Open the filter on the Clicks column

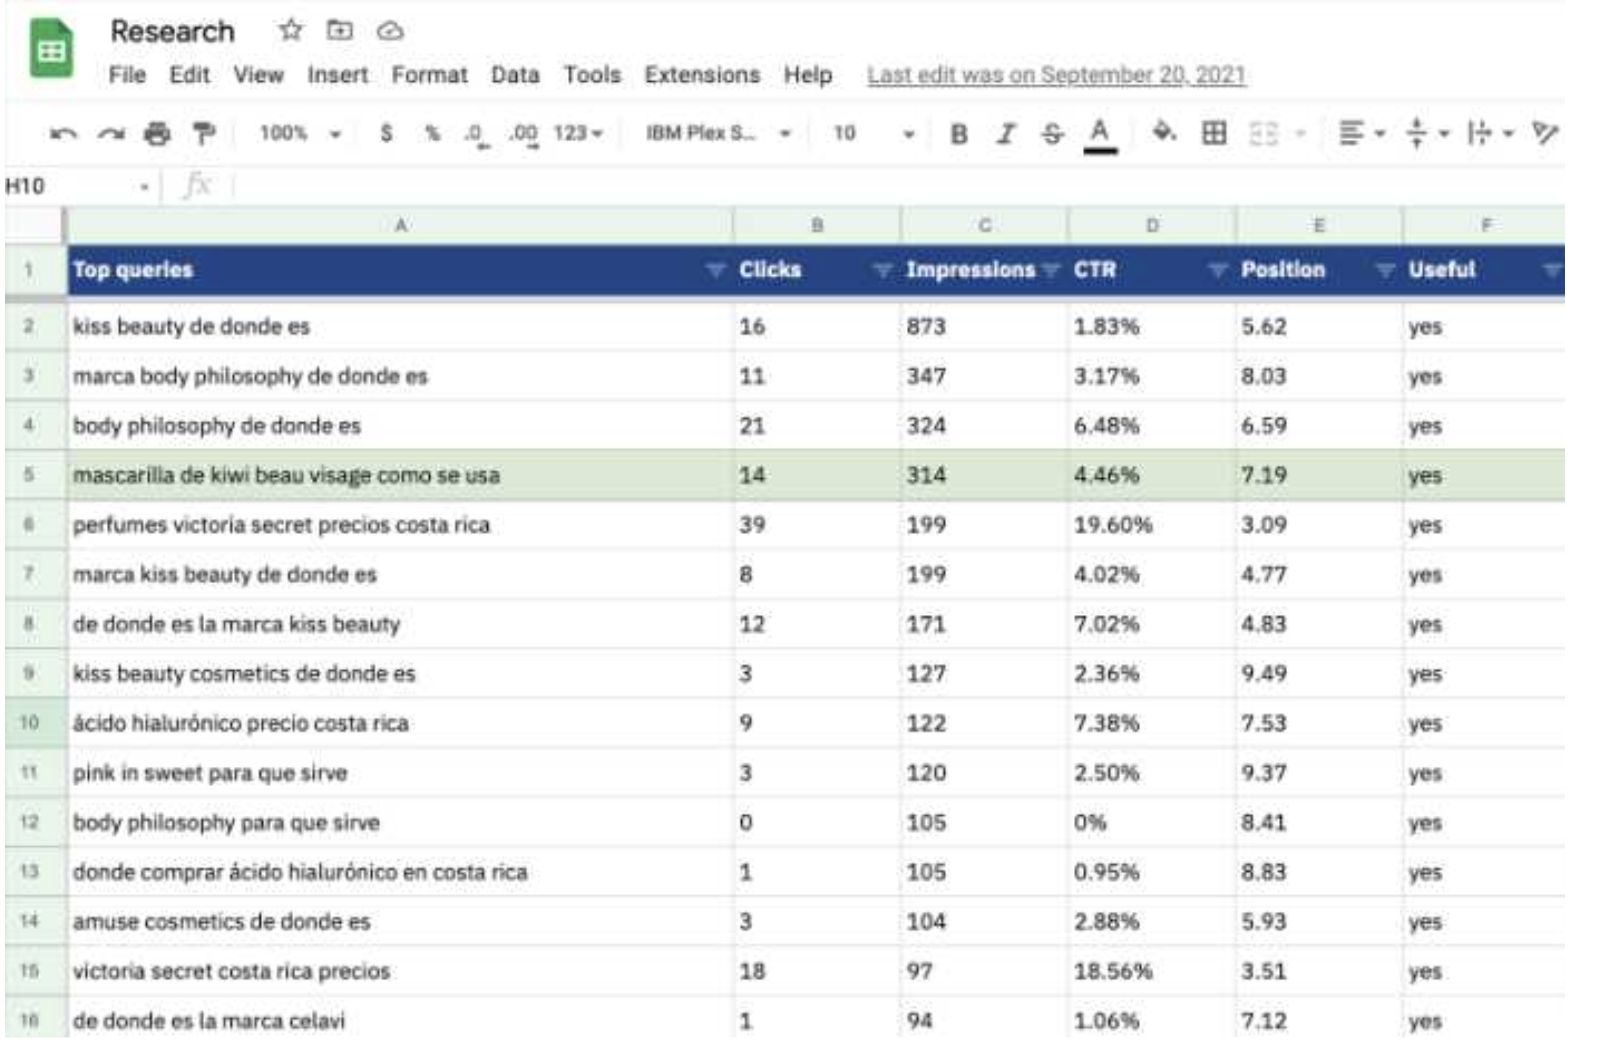881,269
